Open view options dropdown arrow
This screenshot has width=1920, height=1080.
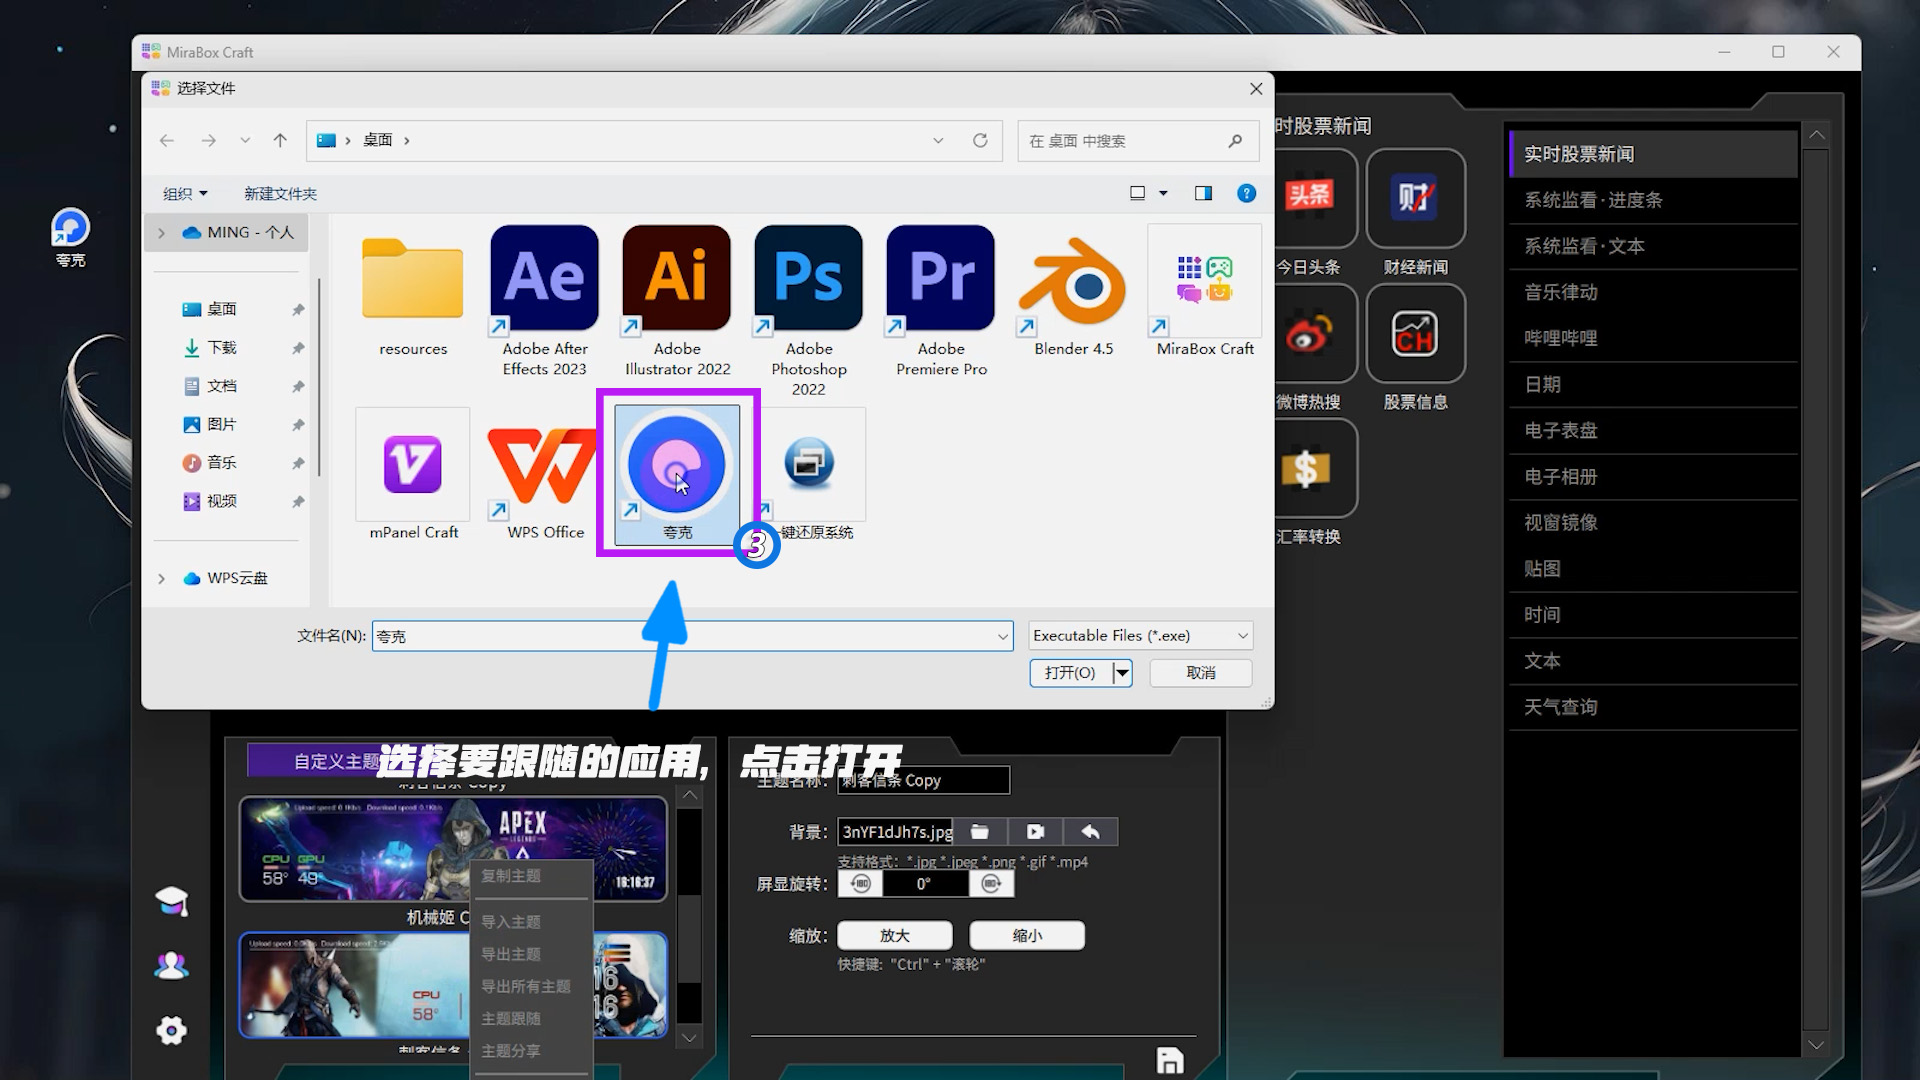coord(1163,193)
